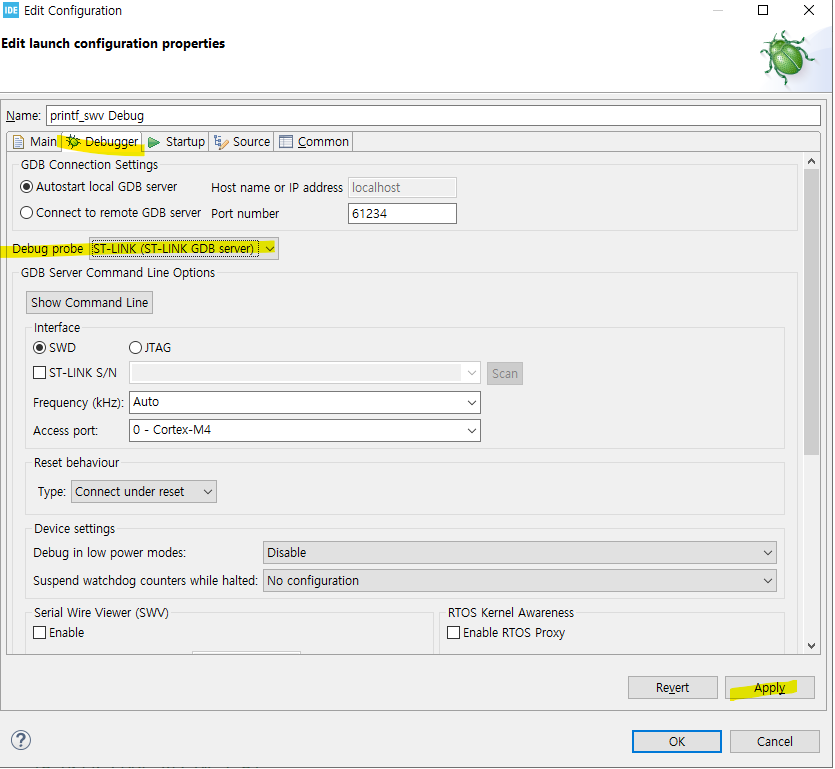Open the Reset behaviour Type dropdown

pos(144,492)
